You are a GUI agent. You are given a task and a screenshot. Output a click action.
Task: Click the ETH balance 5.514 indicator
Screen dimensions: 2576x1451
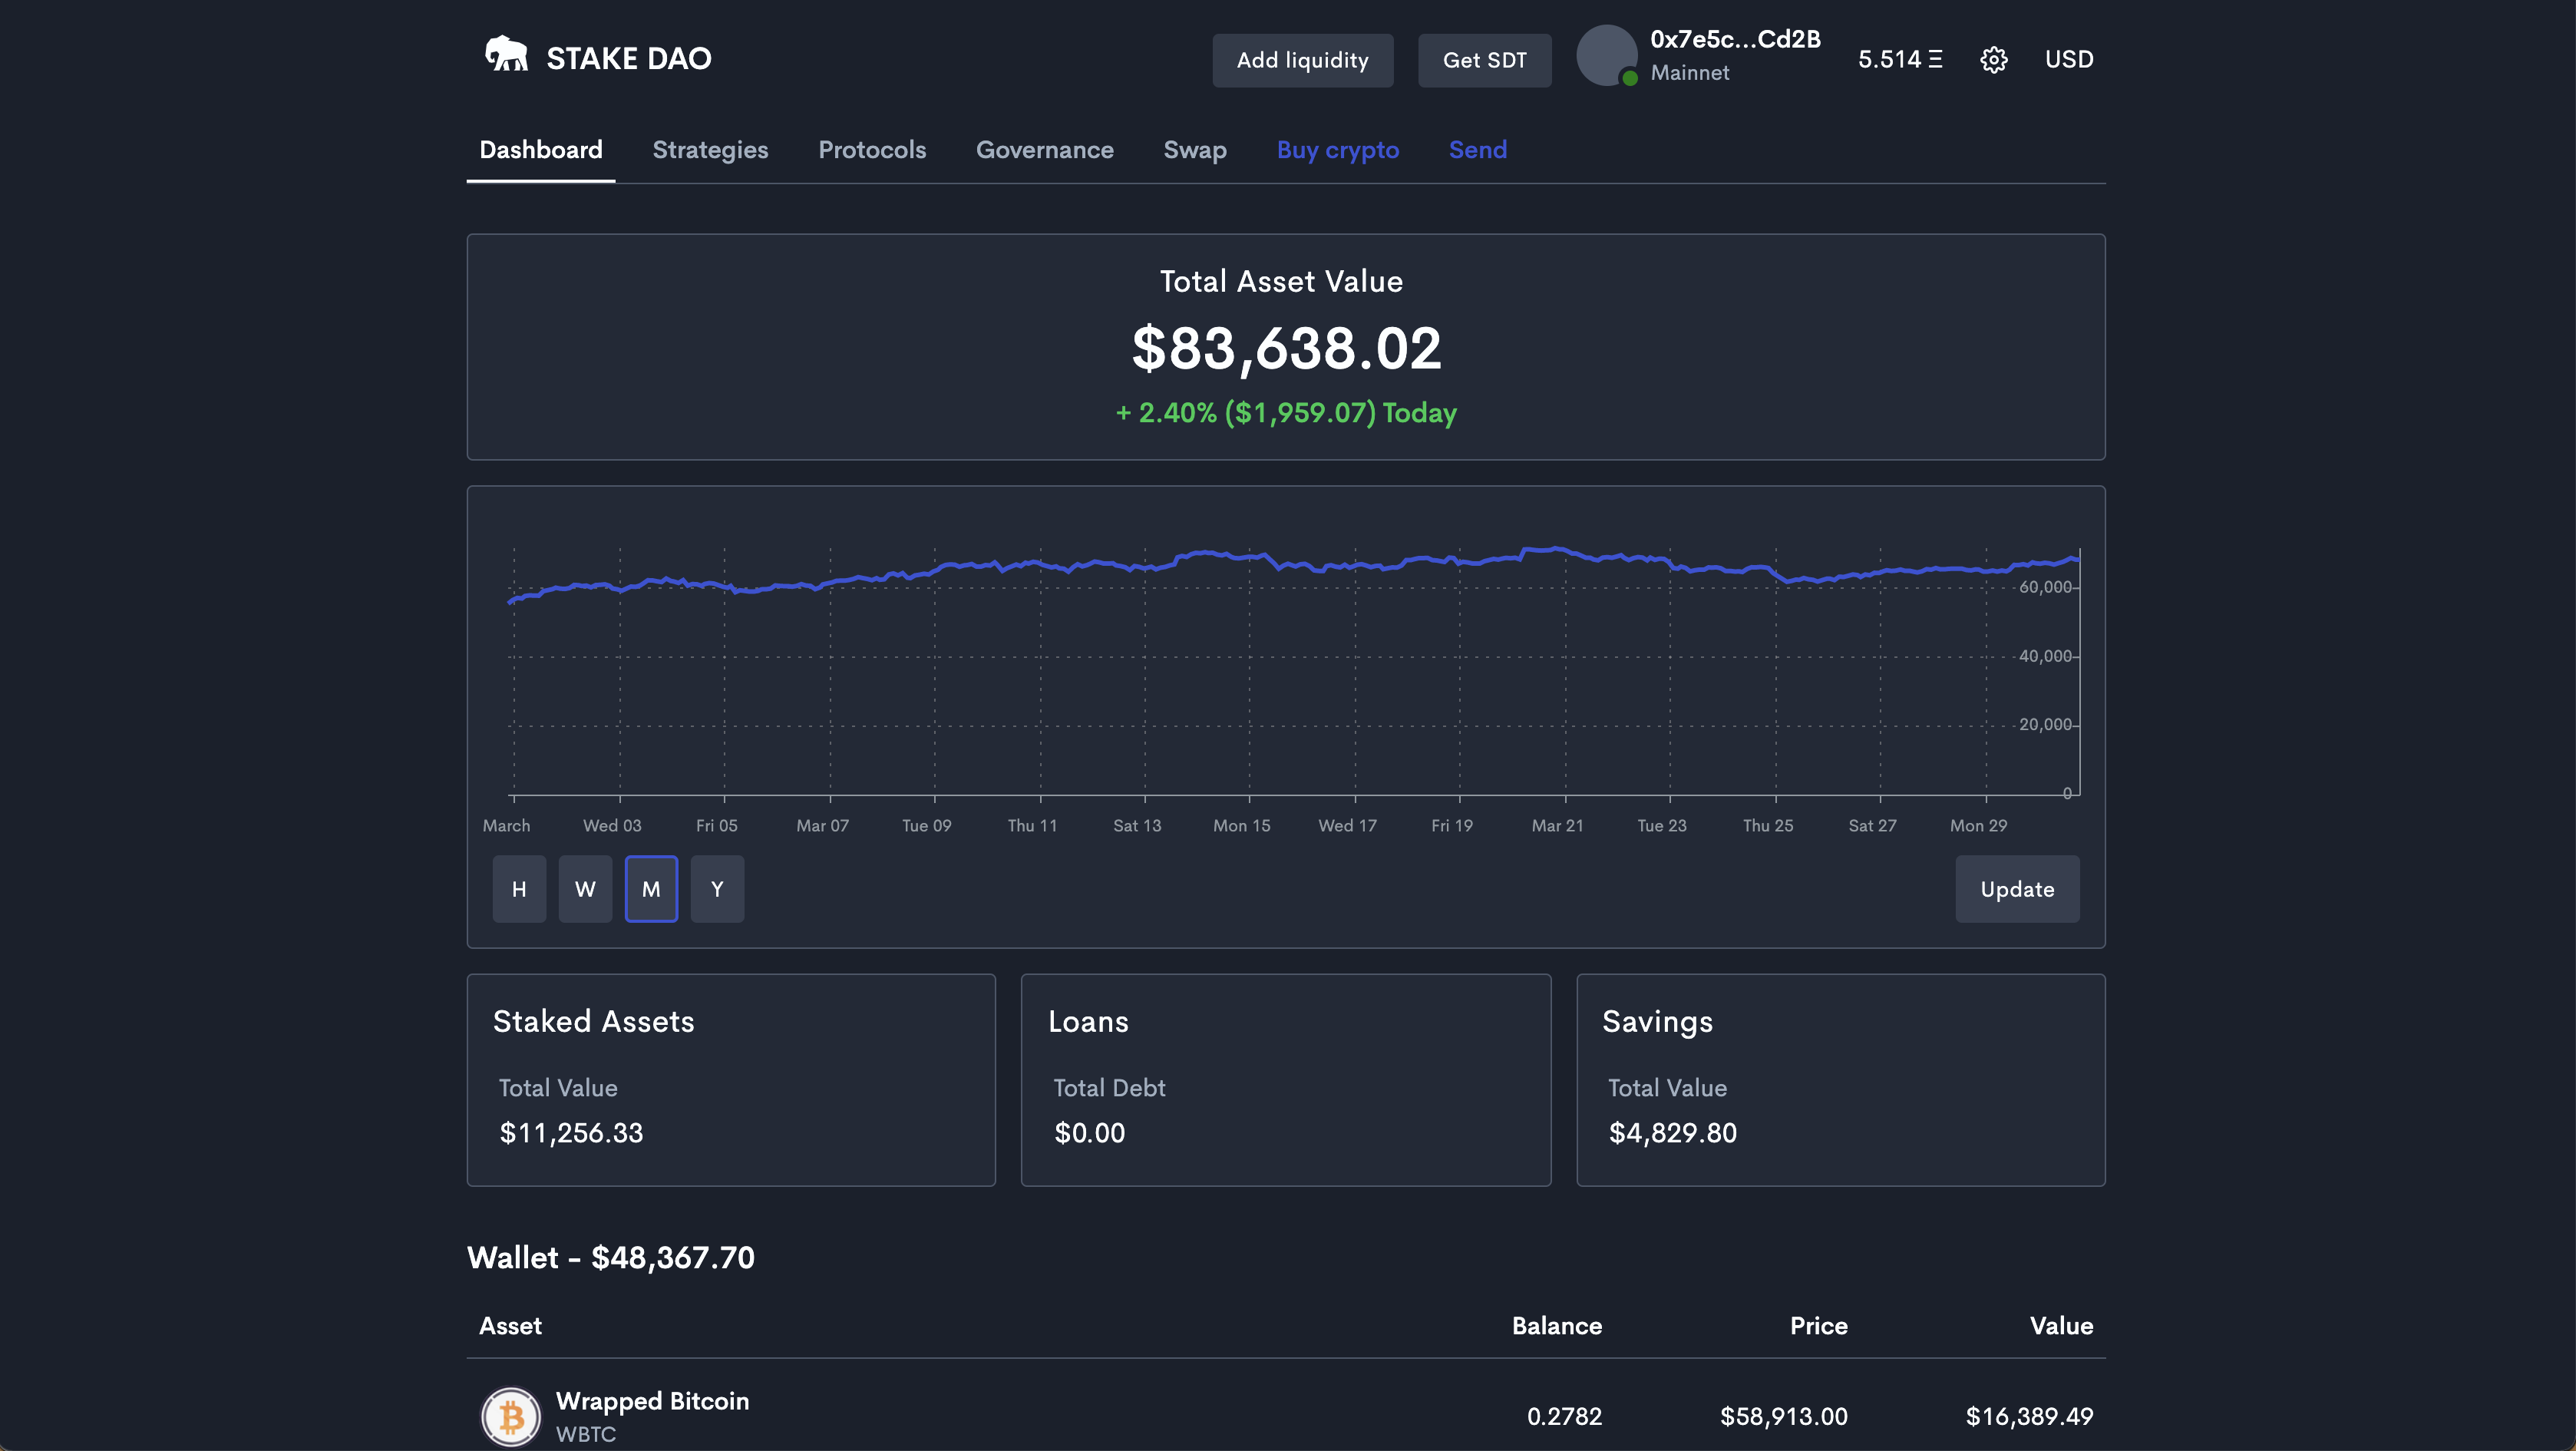[1899, 60]
